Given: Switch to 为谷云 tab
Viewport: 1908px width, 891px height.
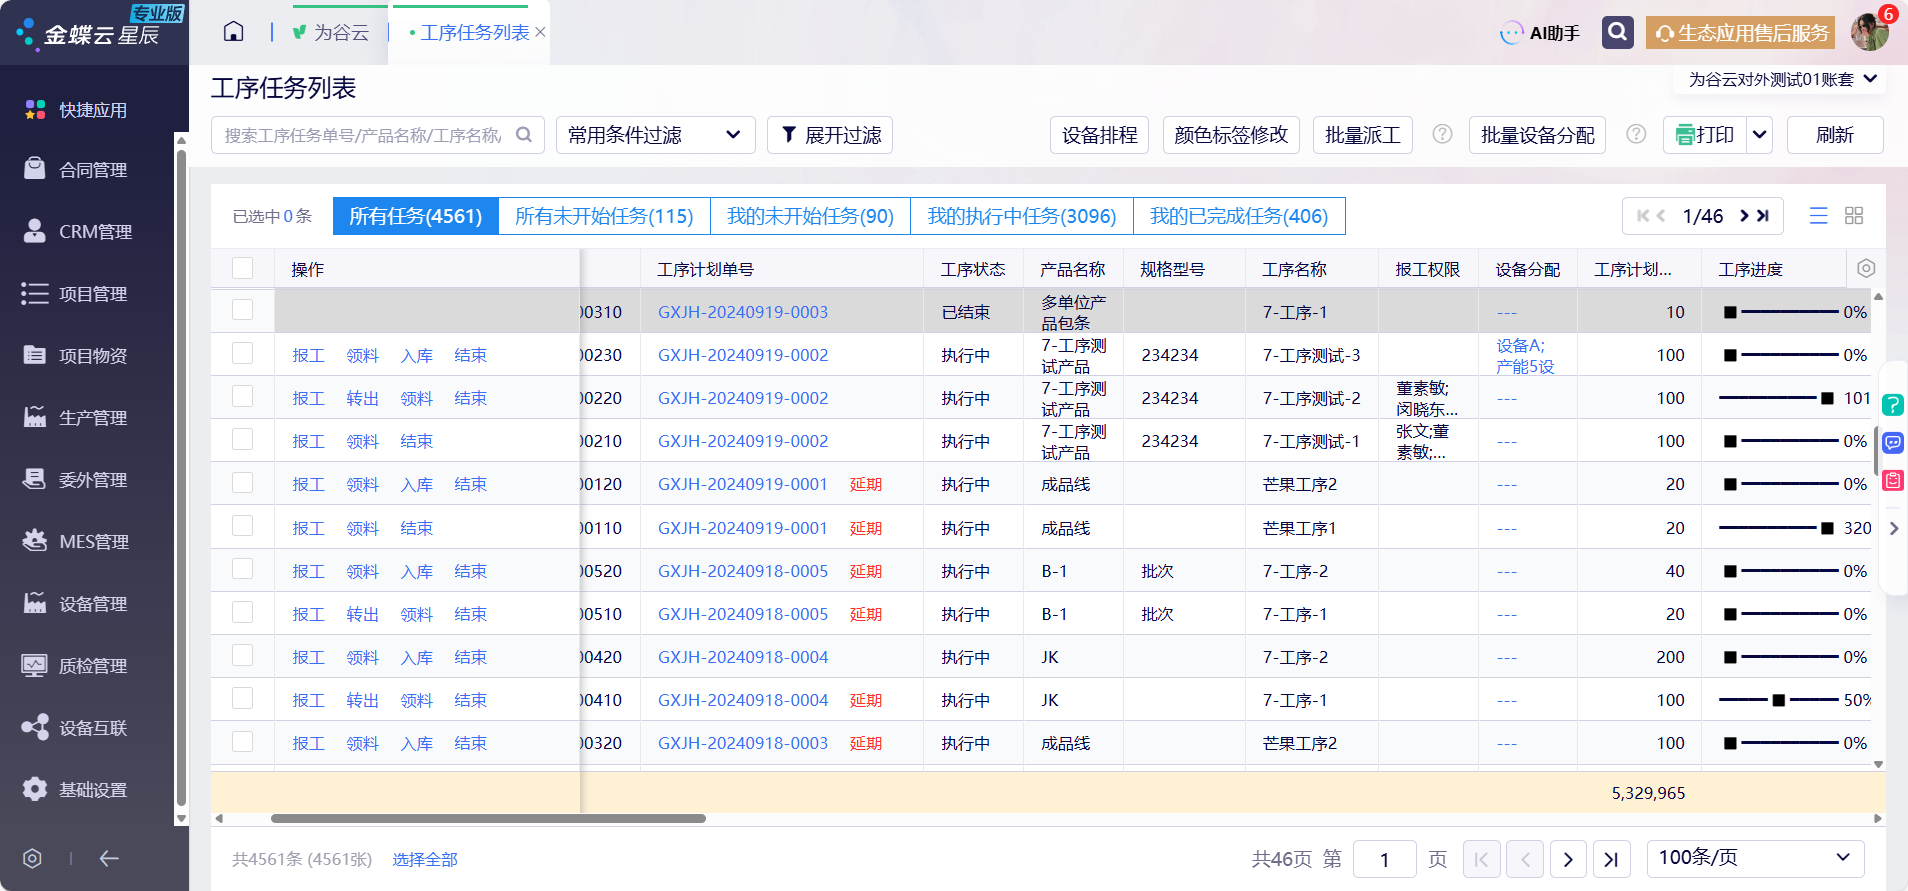Looking at the screenshot, I should point(331,33).
